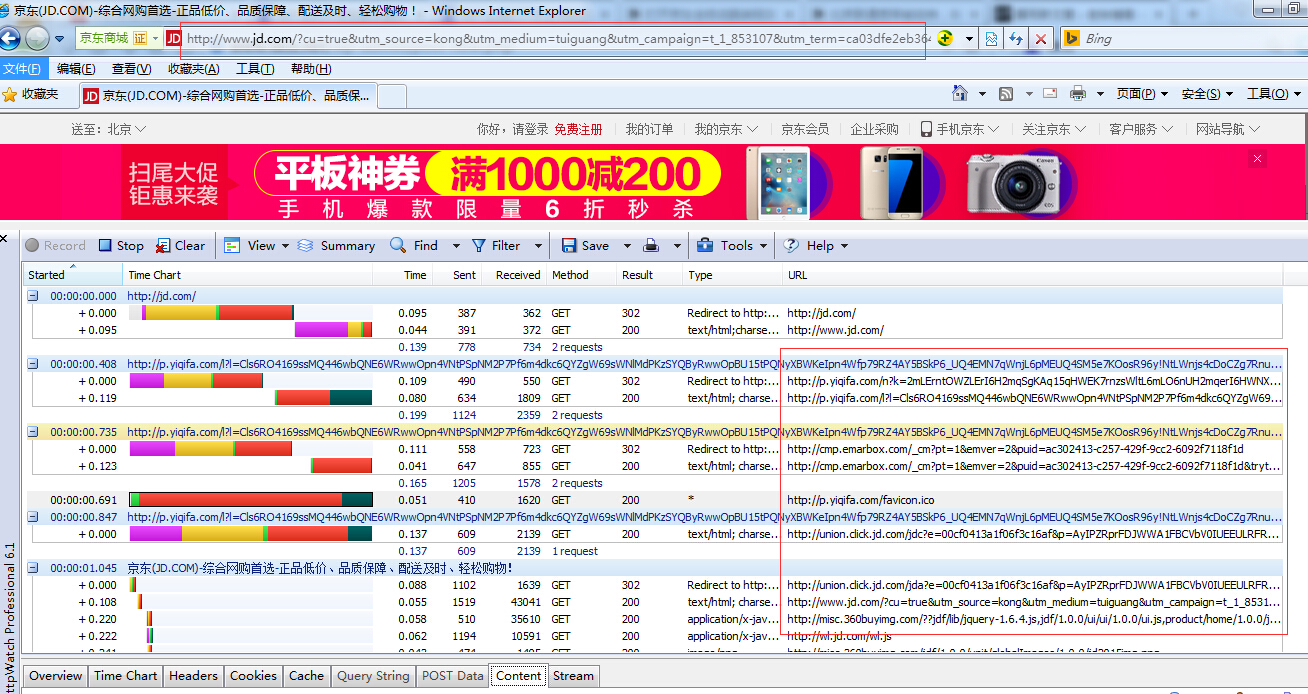Expand the 我的京东 dropdown
This screenshot has width=1308, height=694.
coord(726,129)
